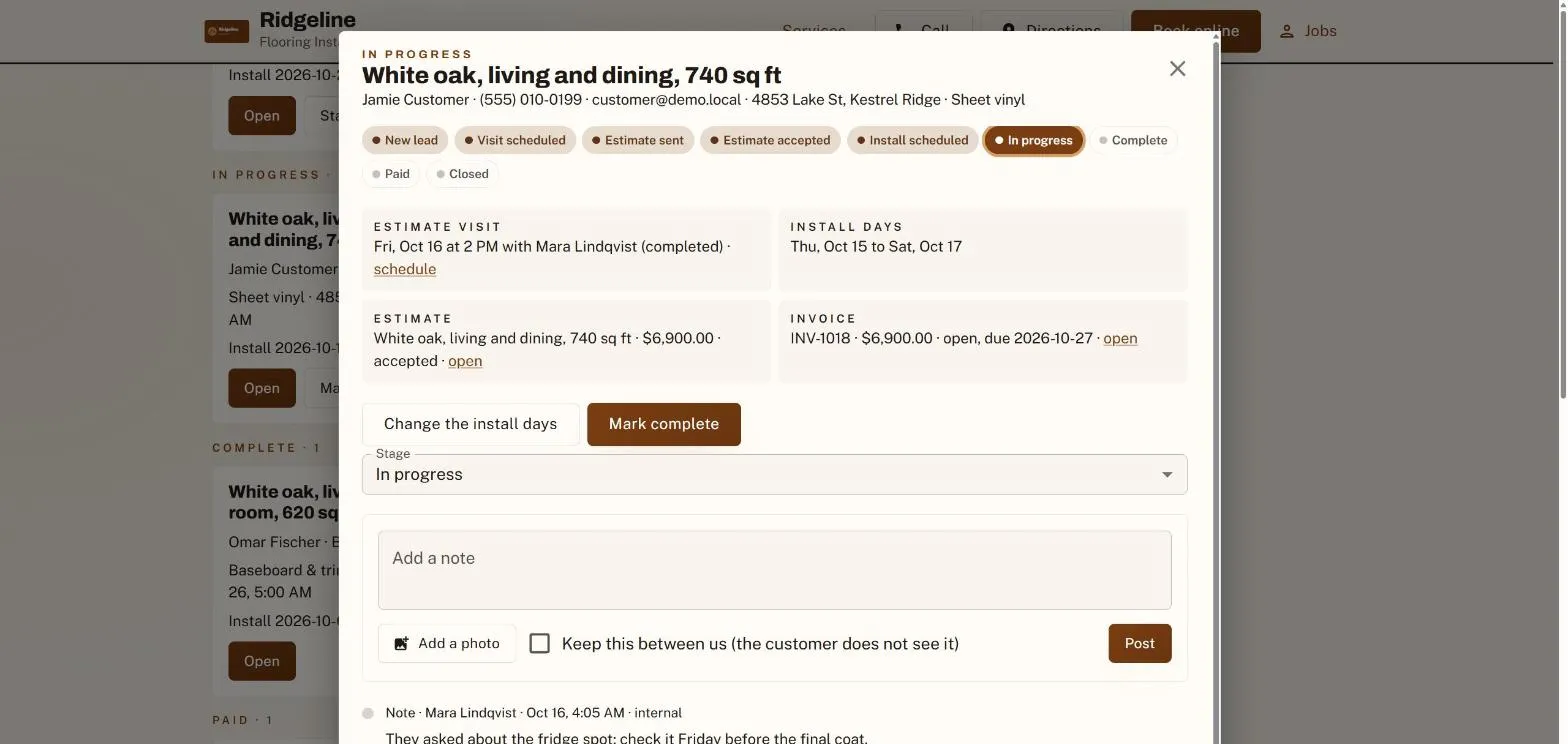
Task: Click the 'ESTIMATE VISIT' section label
Action: (x=438, y=227)
